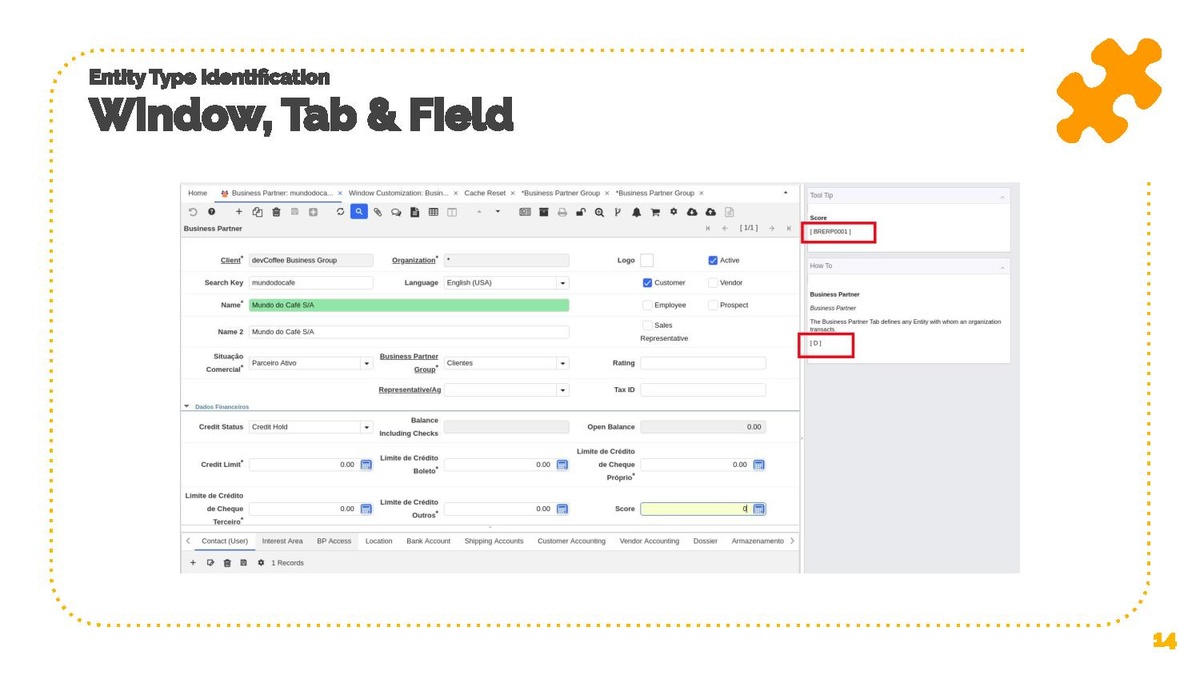Enable the Vendor checkbox
Viewport: 1200px width, 675px height.
[713, 283]
